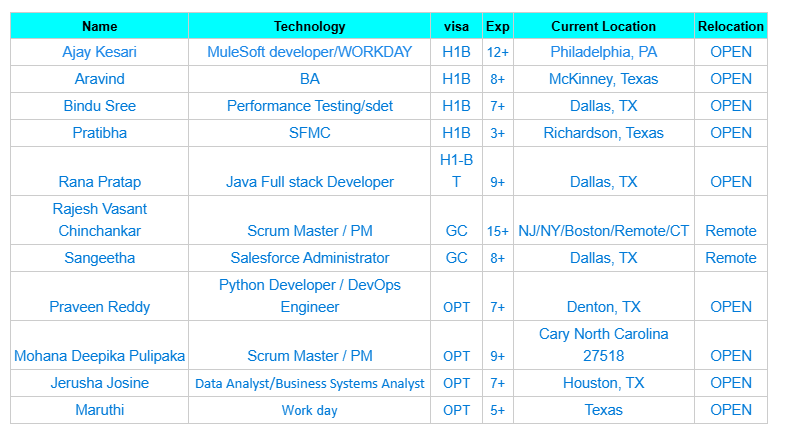Click the Sangeetha name link
This screenshot has width=796, height=443.
99,258
